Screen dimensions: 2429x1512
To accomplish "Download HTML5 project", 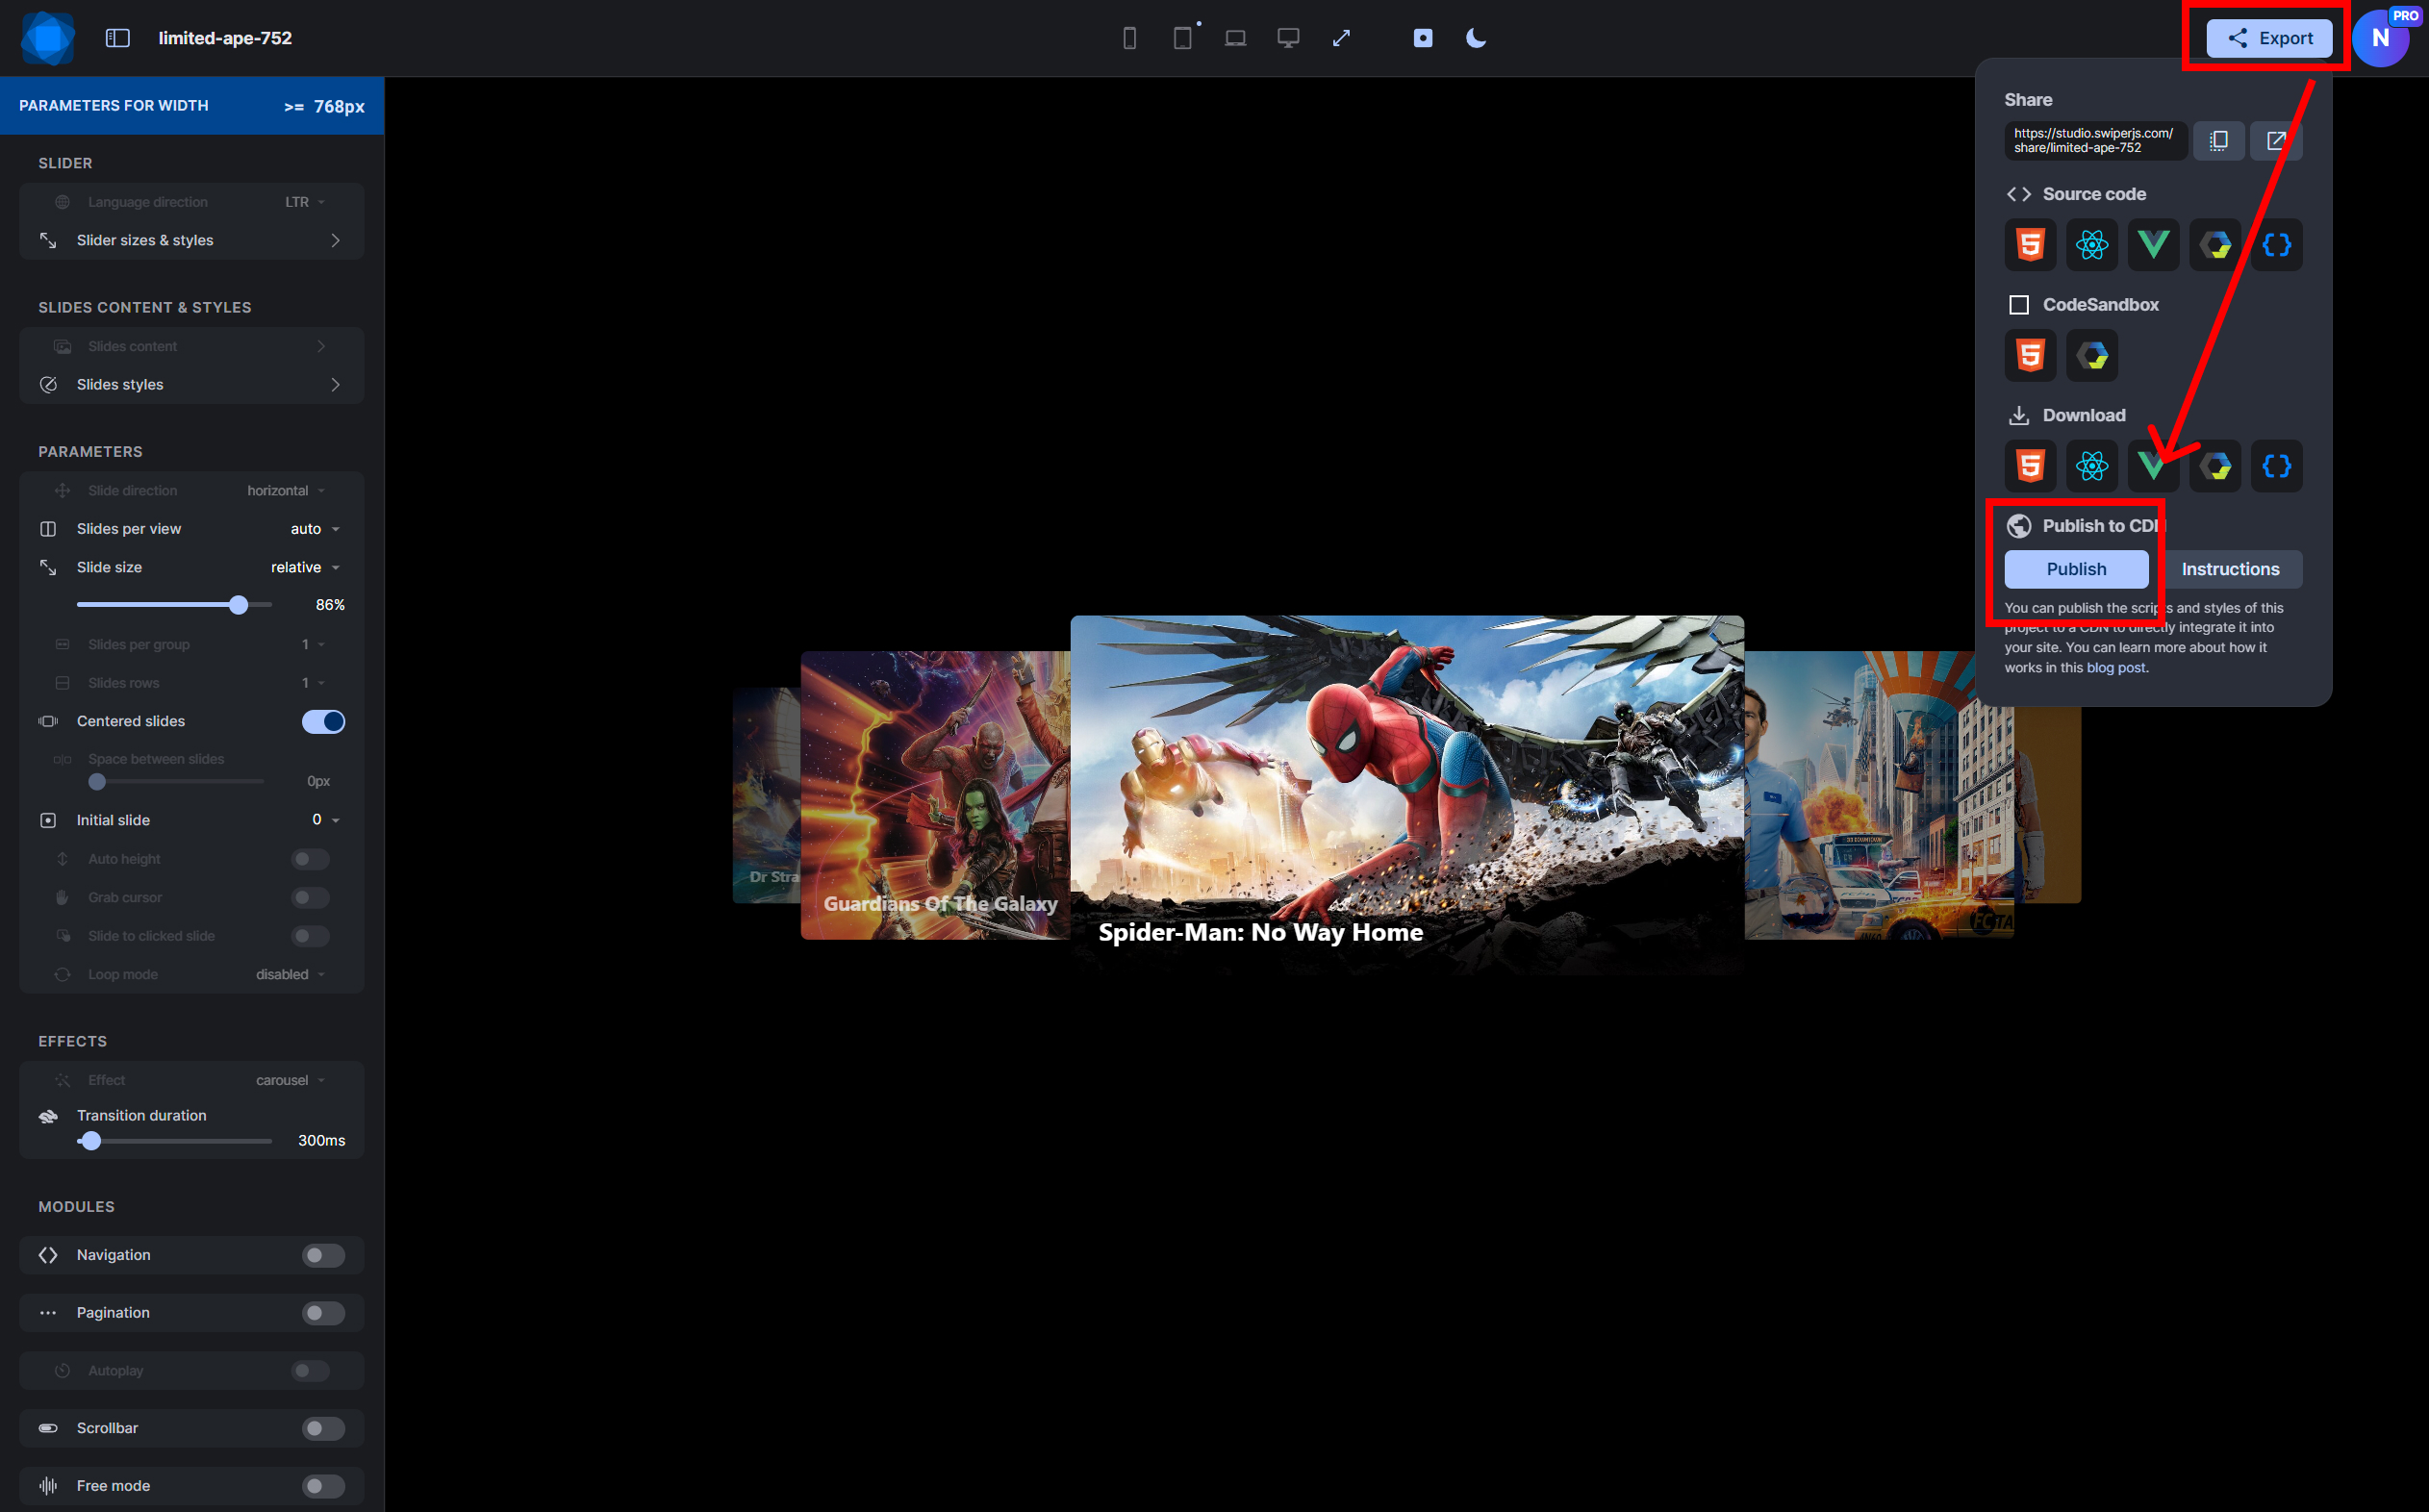I will (x=2030, y=466).
